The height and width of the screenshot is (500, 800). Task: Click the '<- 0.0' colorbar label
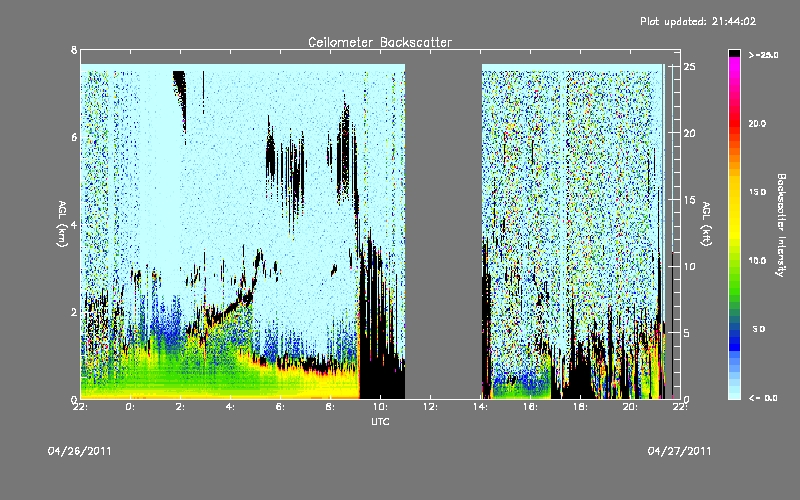763,398
